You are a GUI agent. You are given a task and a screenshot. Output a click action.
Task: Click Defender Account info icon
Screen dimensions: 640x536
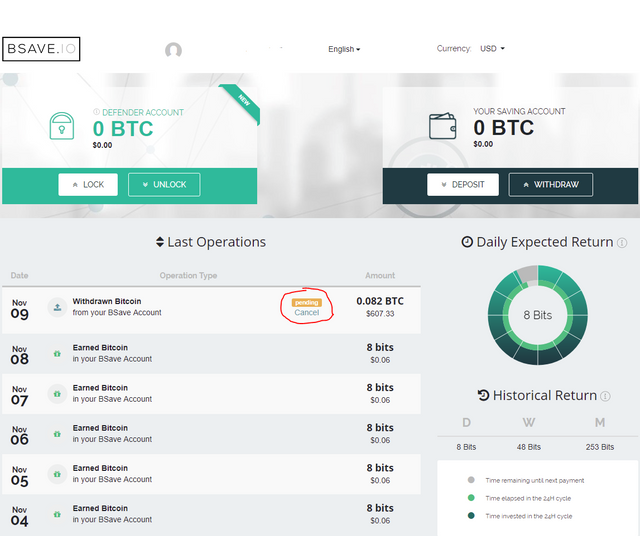96,112
